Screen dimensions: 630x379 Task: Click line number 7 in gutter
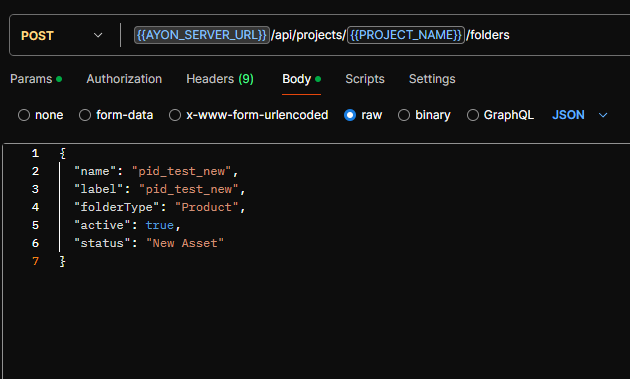click(35, 261)
